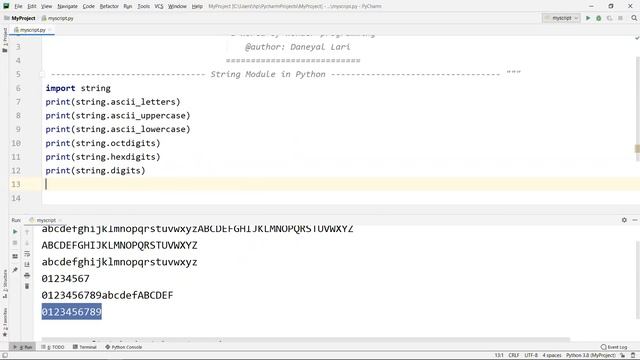Click line print(string.octdigits)
The image size is (640, 360).
click(103, 143)
